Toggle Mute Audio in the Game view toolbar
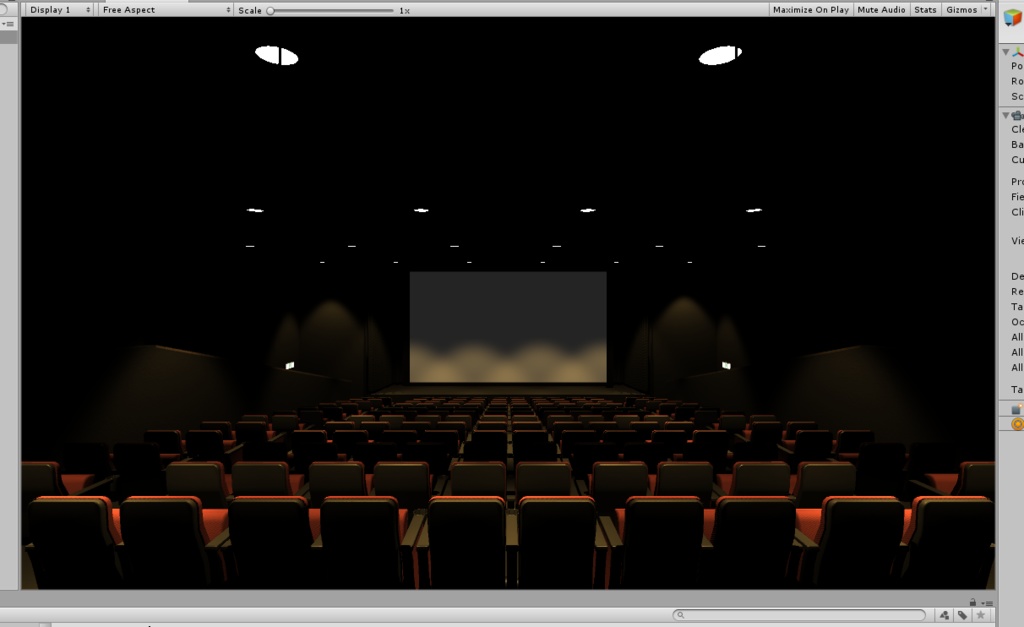This screenshot has height=627, width=1024. point(881,9)
